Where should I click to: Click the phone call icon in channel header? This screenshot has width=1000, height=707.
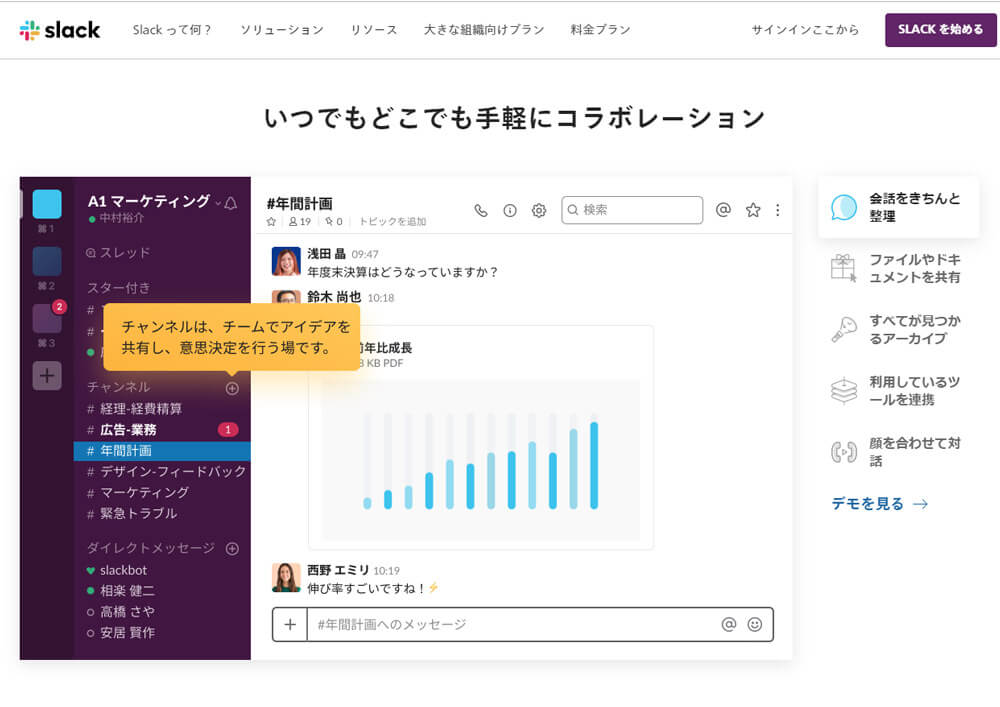point(481,210)
